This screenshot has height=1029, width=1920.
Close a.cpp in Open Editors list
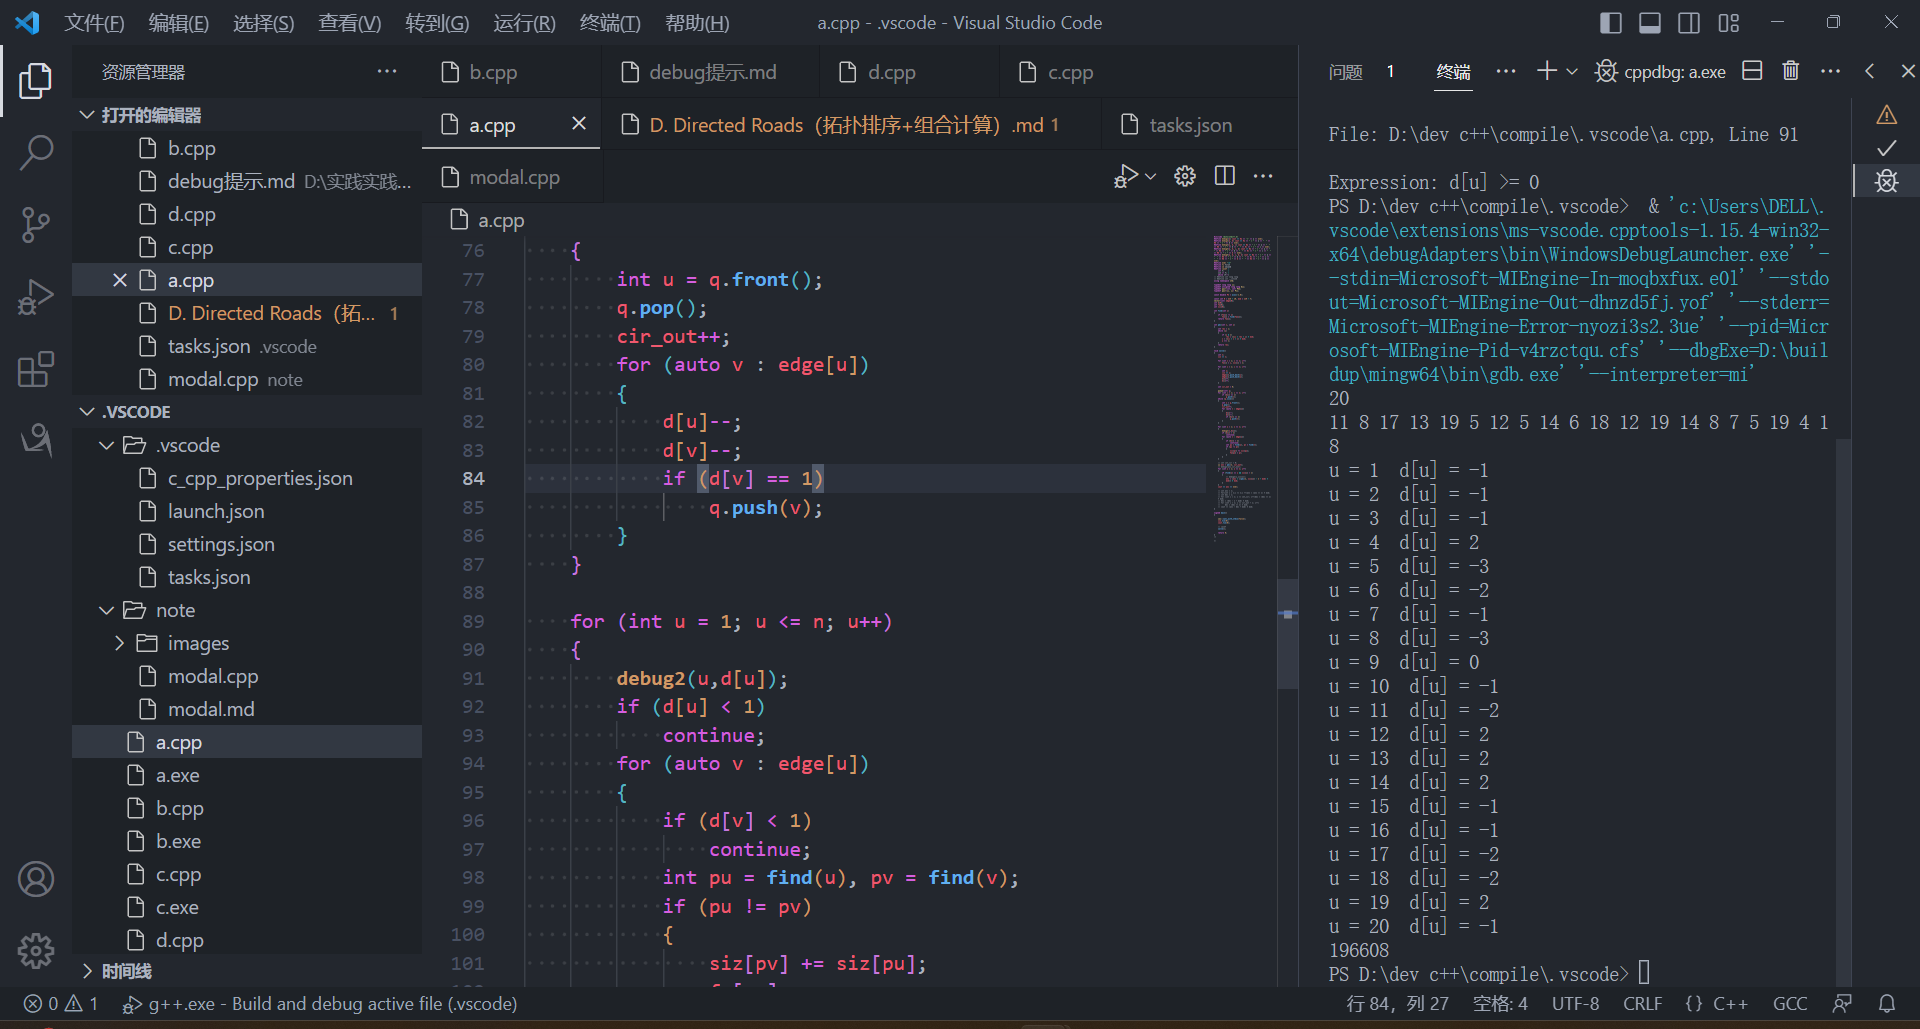(x=120, y=280)
